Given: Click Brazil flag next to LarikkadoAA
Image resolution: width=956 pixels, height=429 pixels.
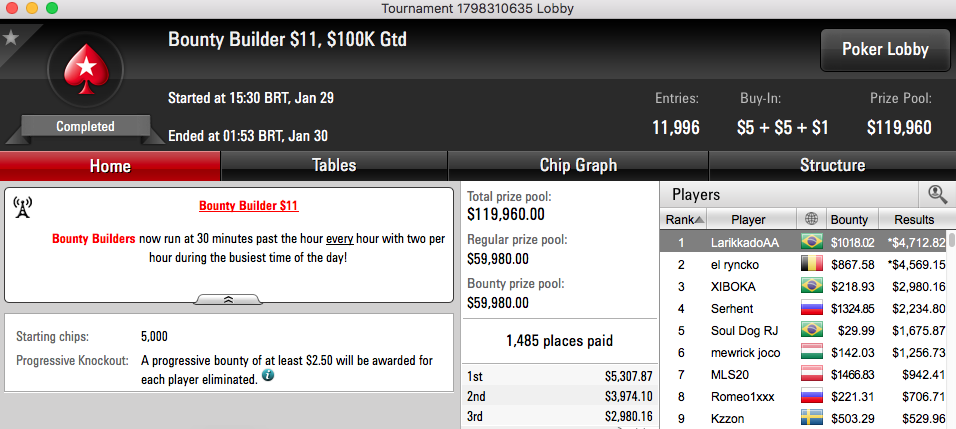Looking at the screenshot, I should (x=812, y=242).
